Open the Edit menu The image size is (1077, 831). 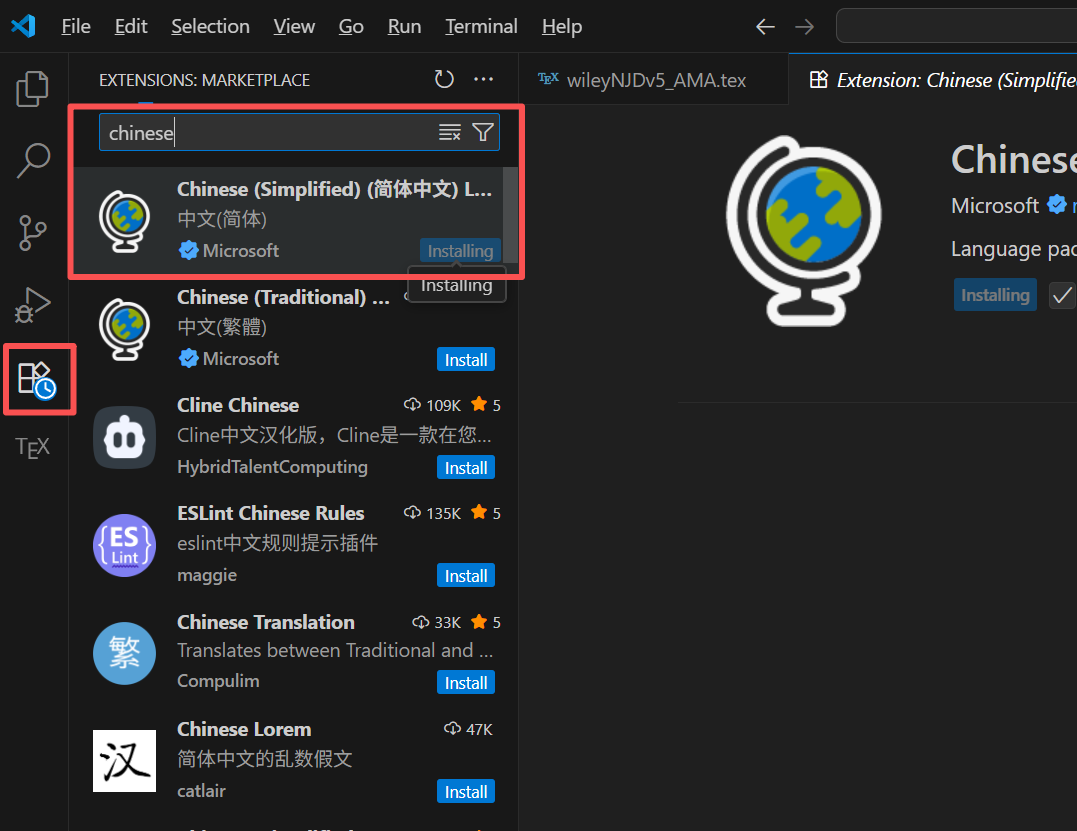click(131, 26)
